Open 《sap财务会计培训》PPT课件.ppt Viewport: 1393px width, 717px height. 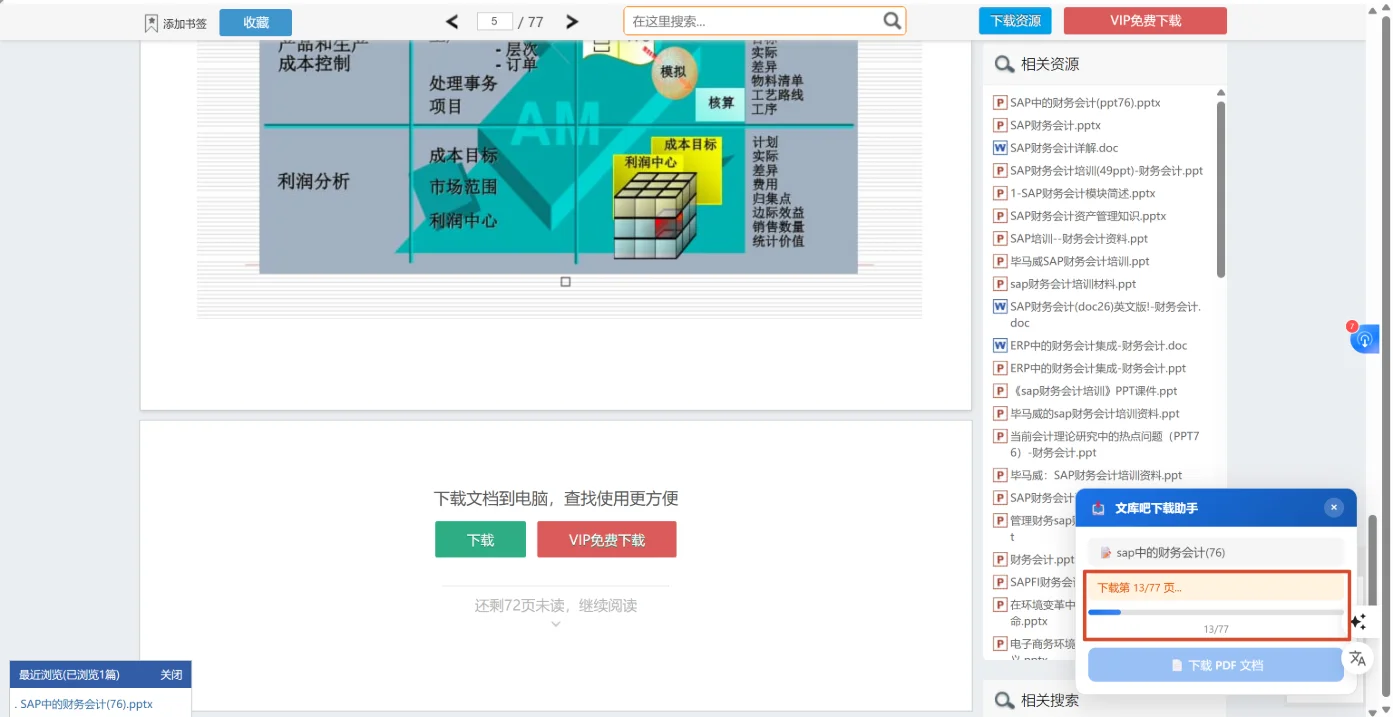1094,391
